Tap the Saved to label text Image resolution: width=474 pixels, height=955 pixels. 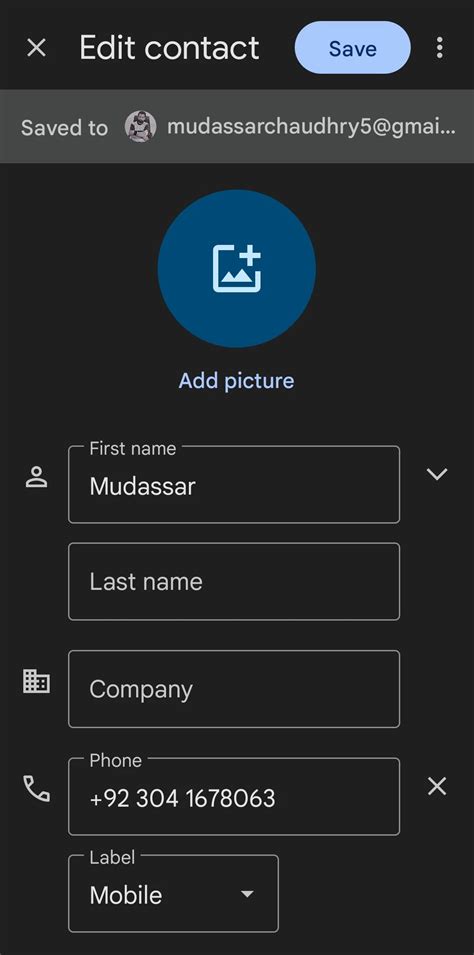point(65,128)
